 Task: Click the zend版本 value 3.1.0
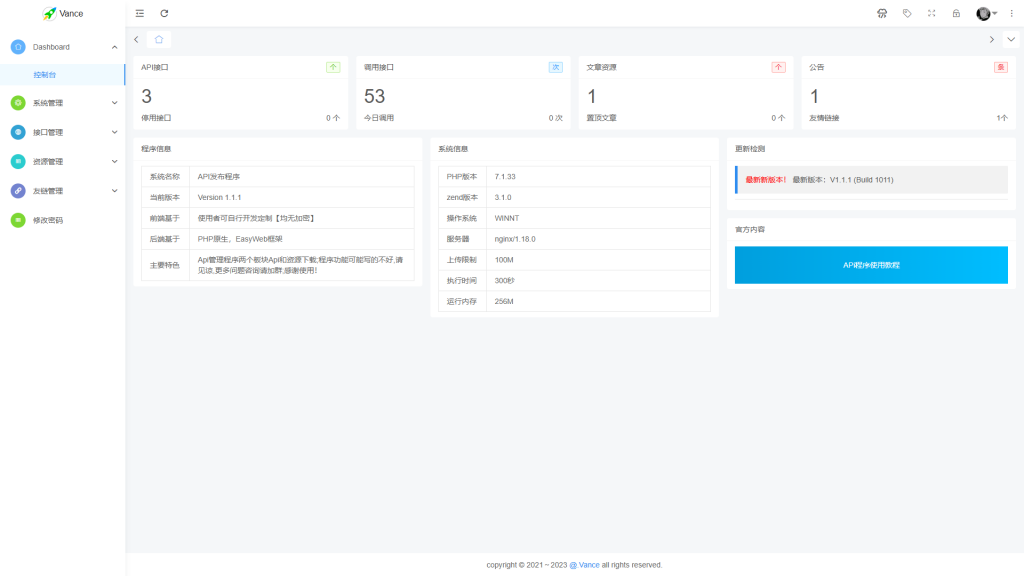coord(503,197)
